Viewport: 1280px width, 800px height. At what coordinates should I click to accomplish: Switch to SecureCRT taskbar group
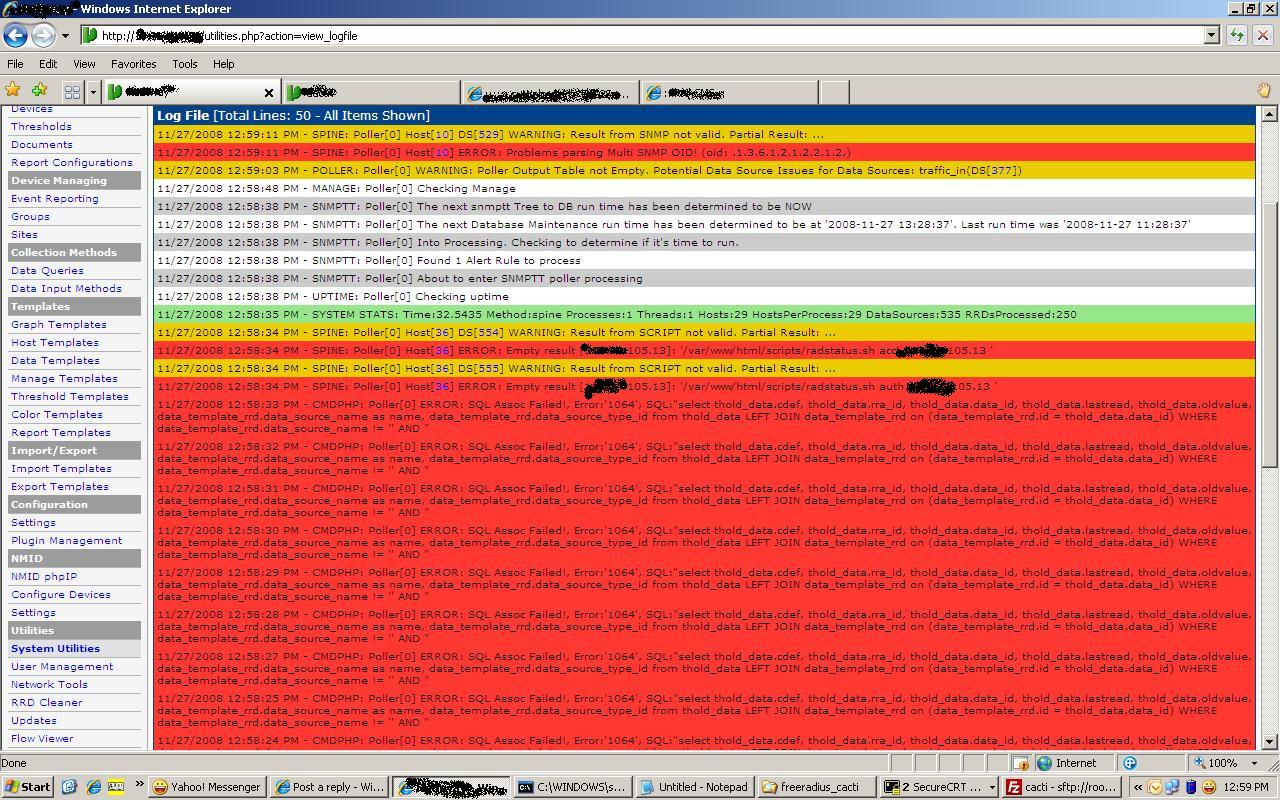point(939,787)
